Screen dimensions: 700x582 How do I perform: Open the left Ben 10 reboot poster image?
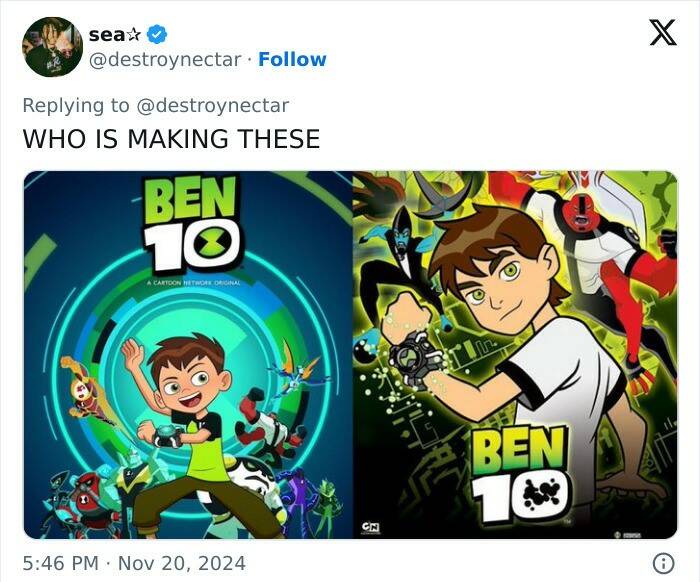pyautogui.click(x=187, y=355)
